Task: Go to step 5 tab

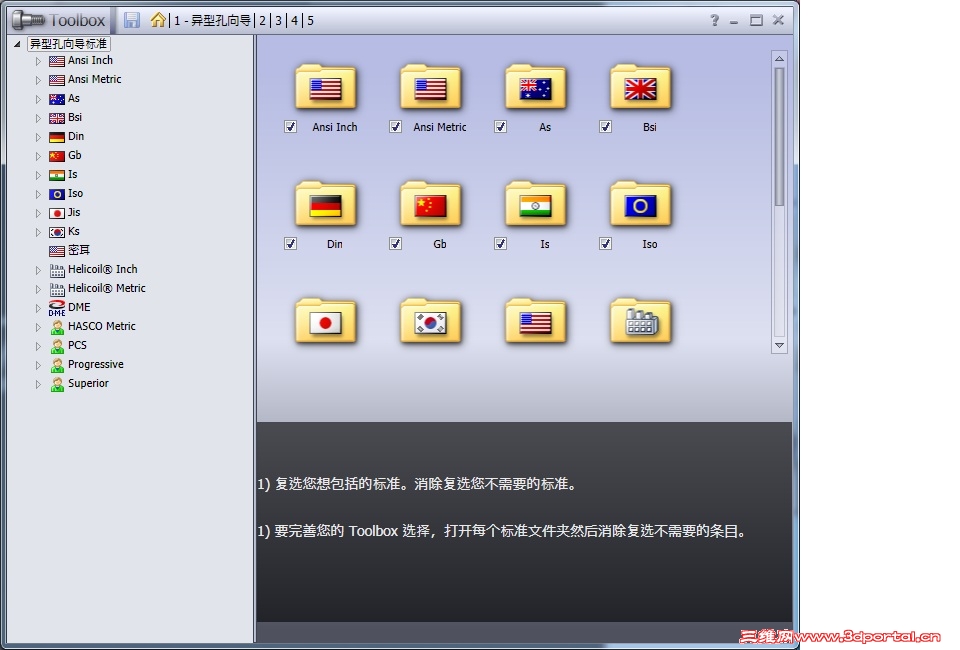Action: [x=310, y=21]
